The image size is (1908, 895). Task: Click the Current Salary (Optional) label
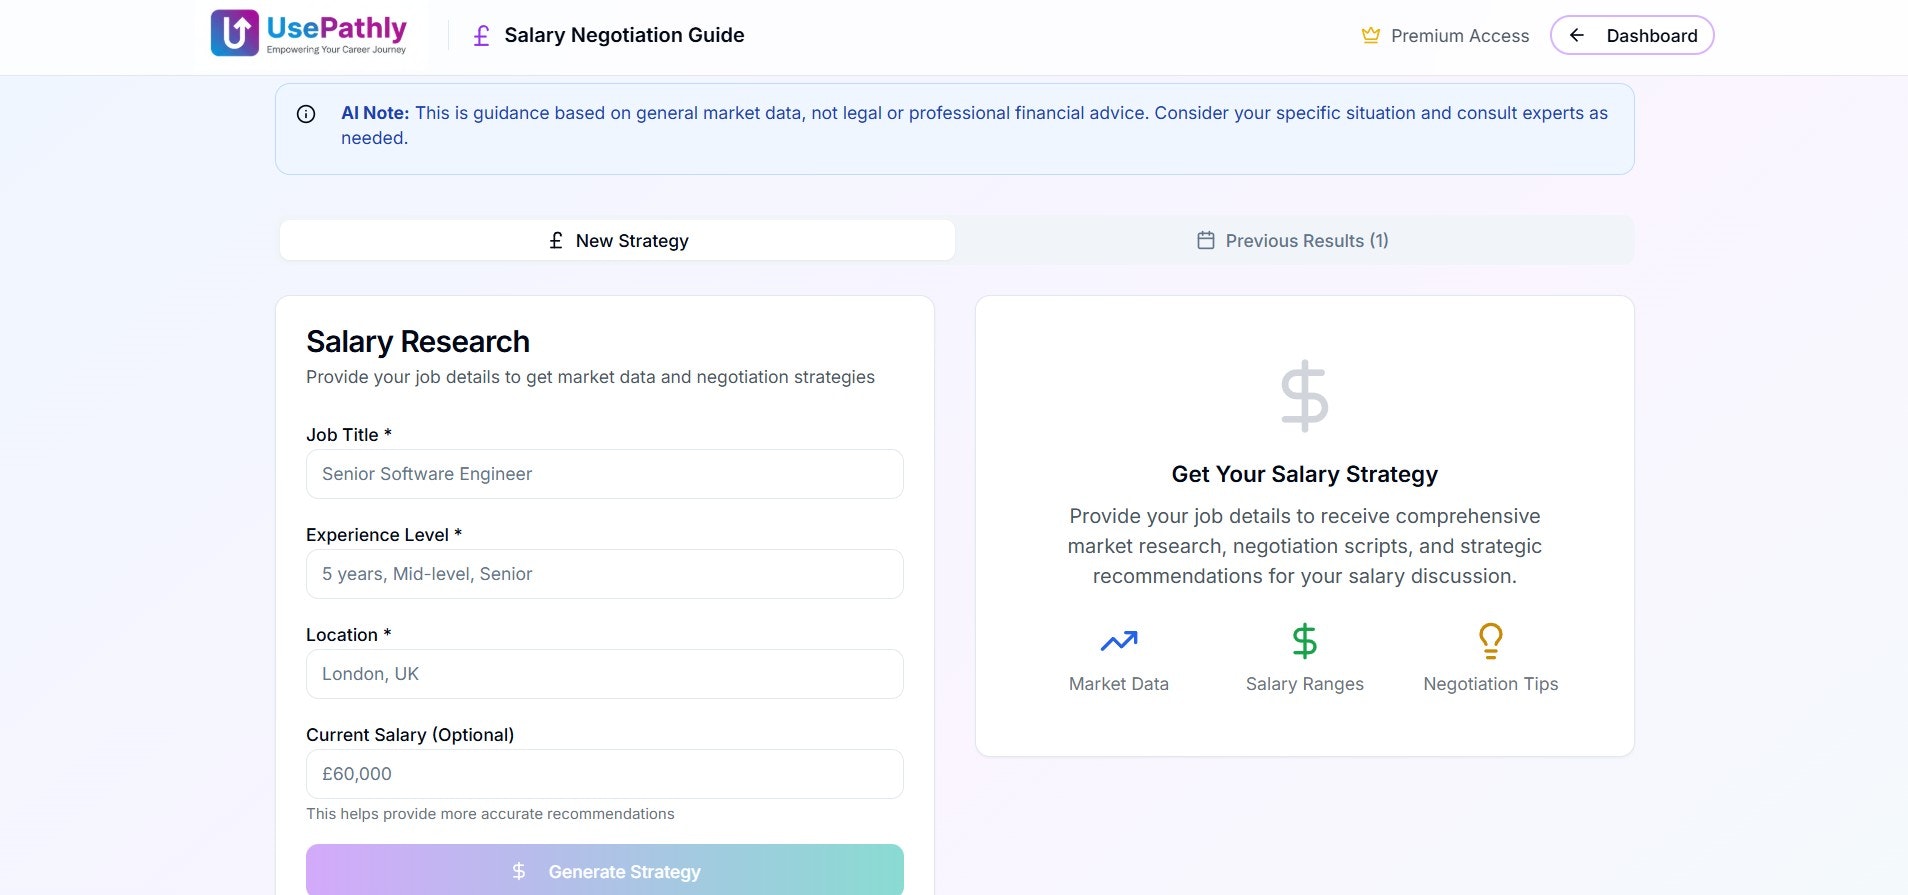[410, 735]
